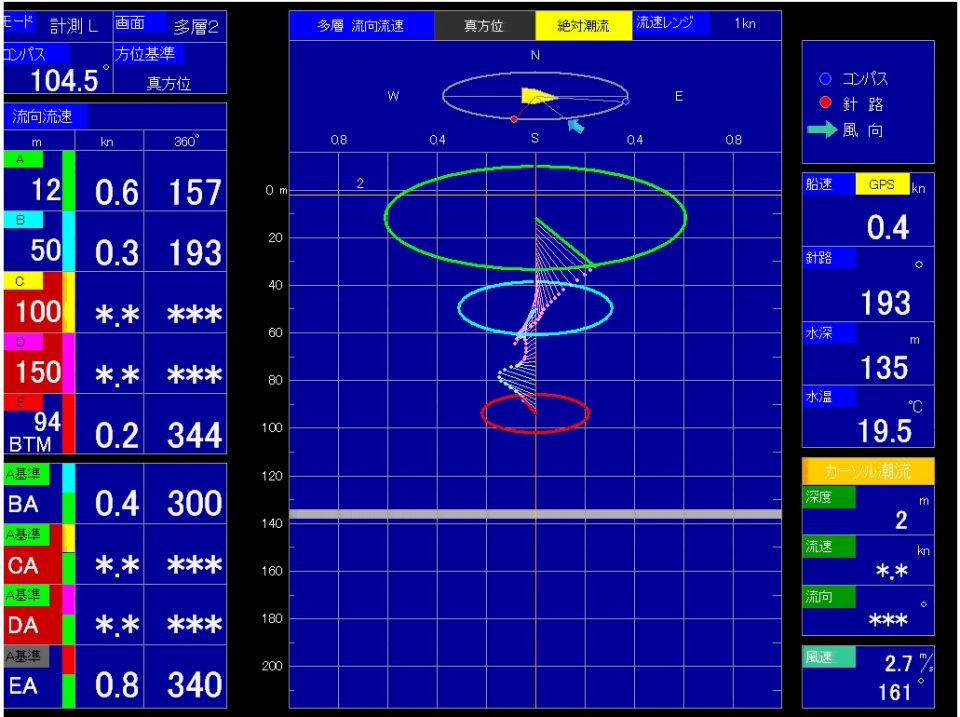Click the yellow GPS ship speed source
The image size is (960, 717).
[882, 184]
